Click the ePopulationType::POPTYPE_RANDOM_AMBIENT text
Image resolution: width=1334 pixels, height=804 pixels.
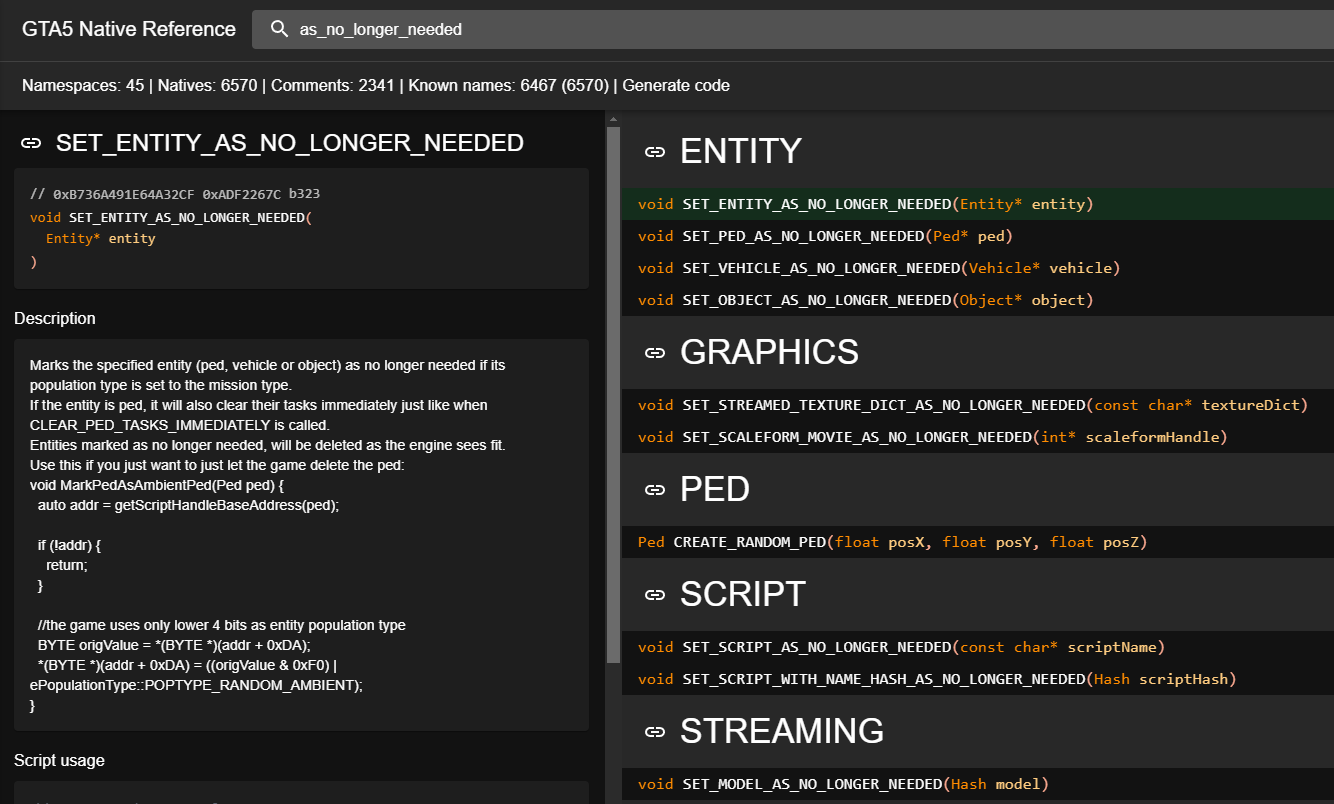coord(194,685)
